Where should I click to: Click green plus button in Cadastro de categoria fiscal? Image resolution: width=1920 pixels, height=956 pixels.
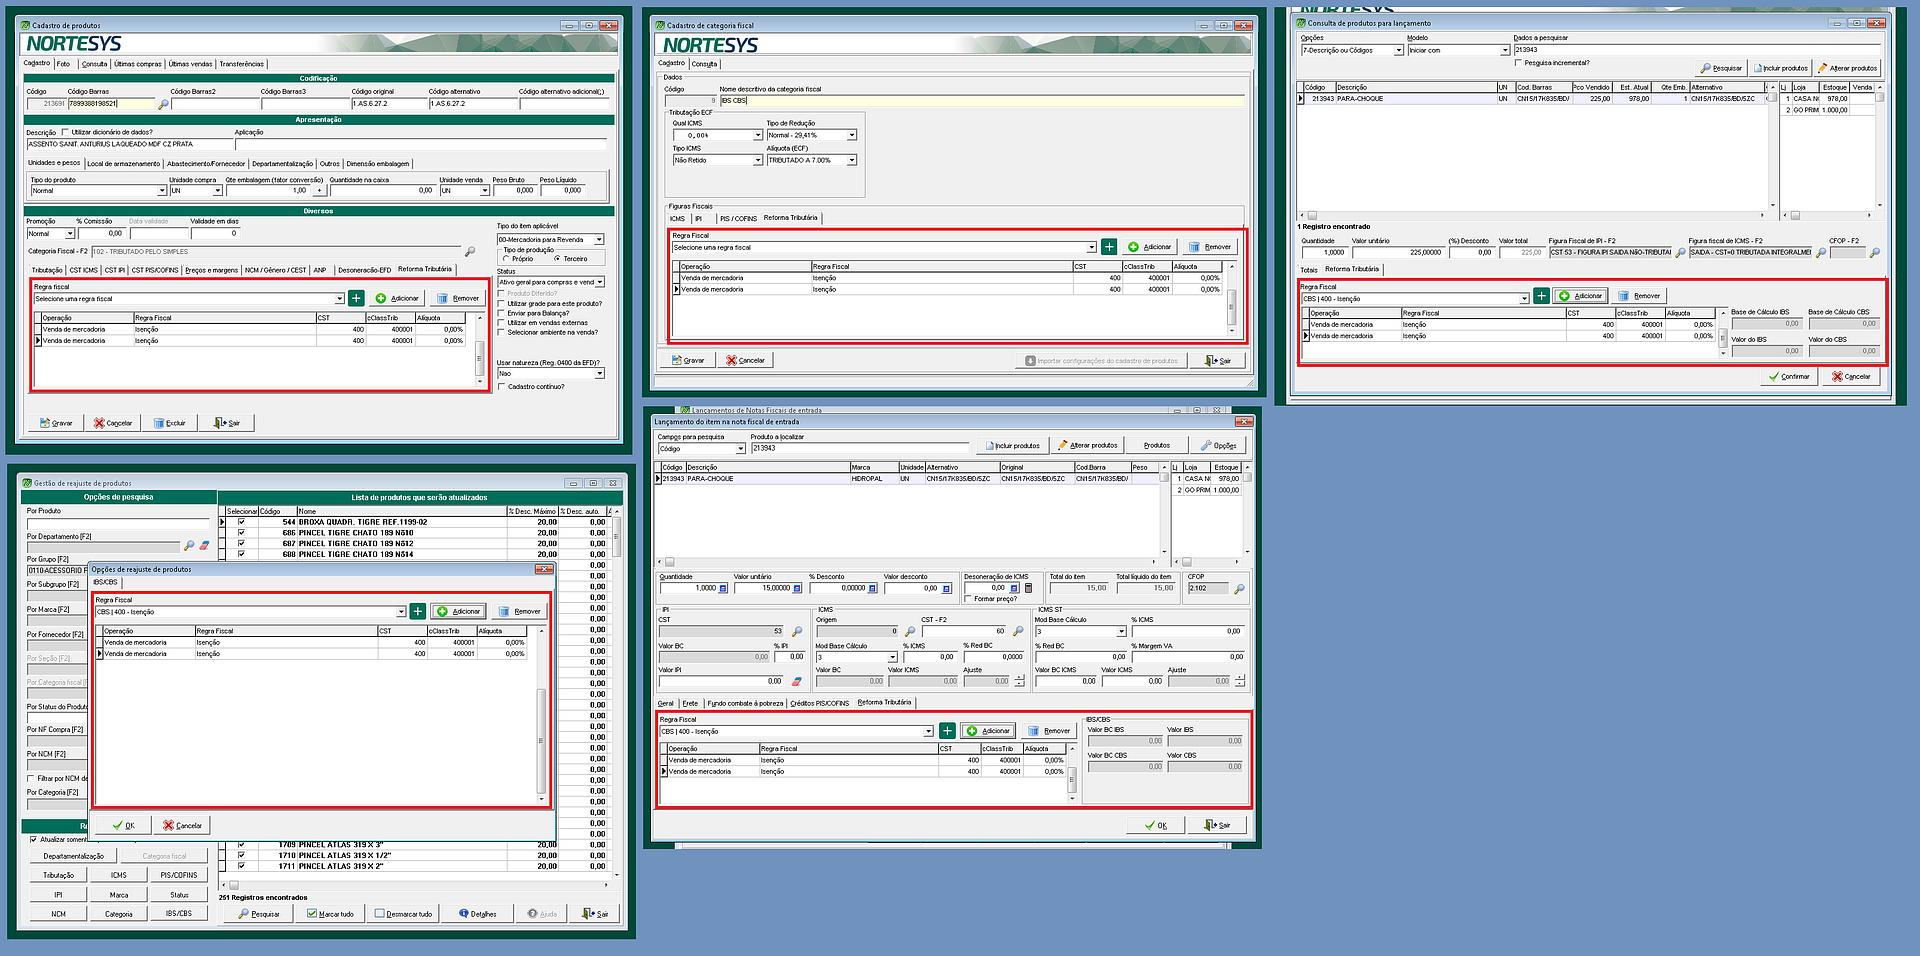click(1109, 247)
